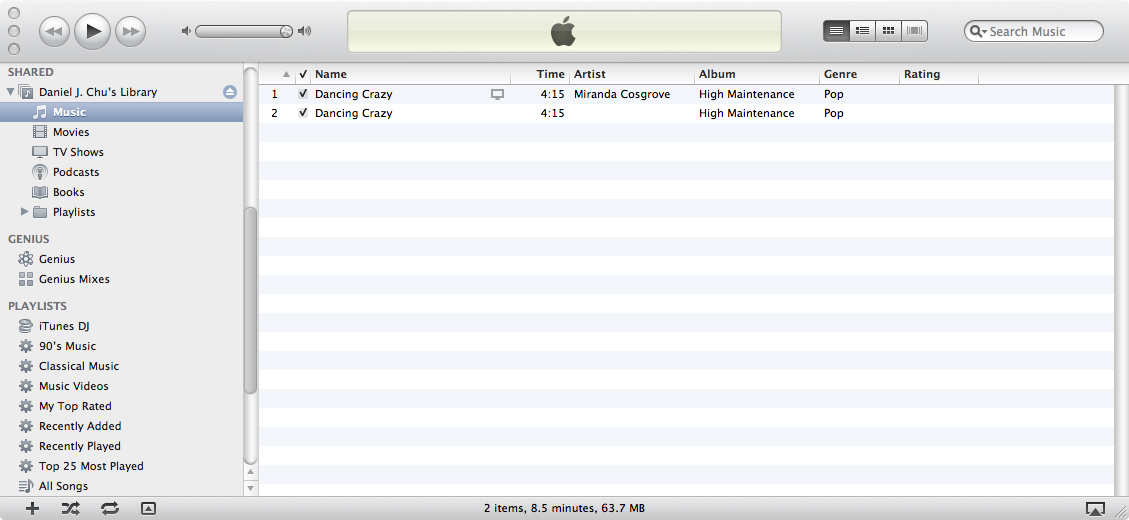Sort by Rating column

coord(939,74)
